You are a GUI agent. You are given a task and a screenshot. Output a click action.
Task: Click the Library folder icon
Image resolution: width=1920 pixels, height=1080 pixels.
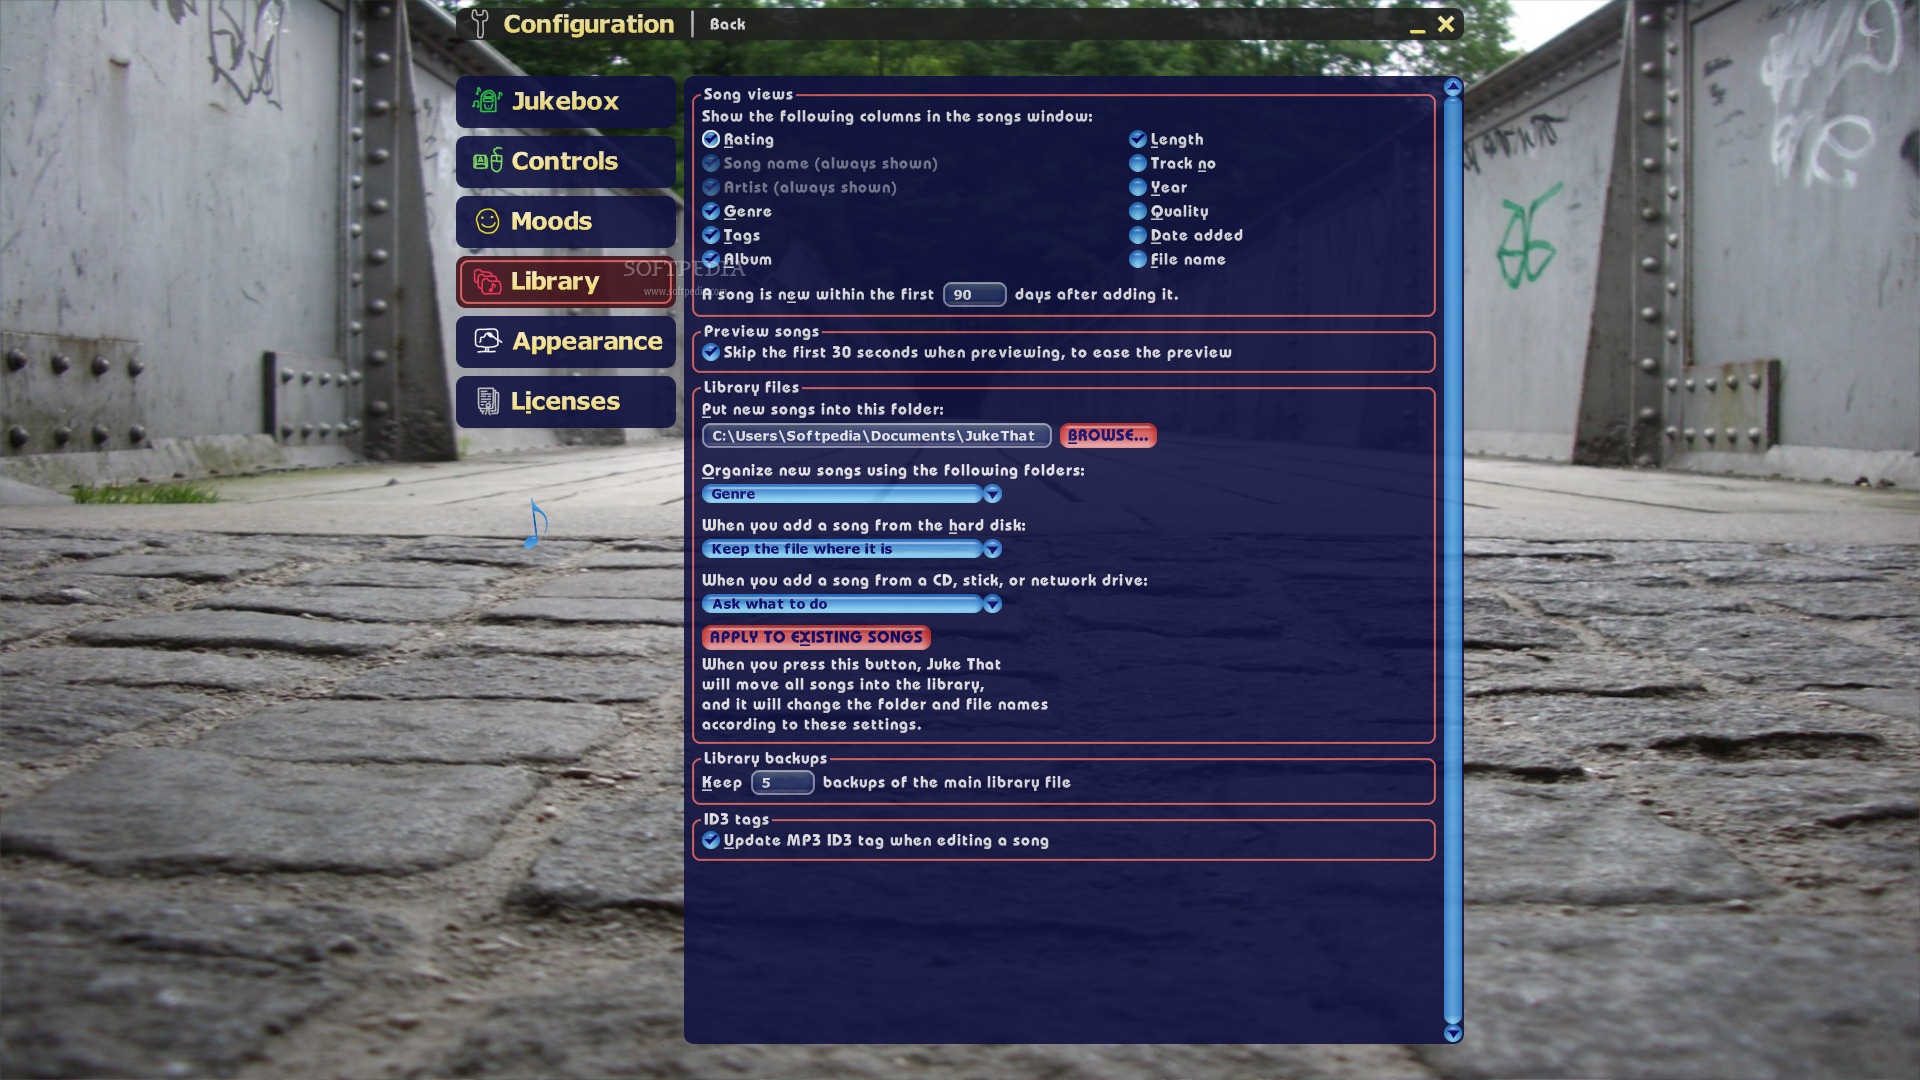click(487, 282)
